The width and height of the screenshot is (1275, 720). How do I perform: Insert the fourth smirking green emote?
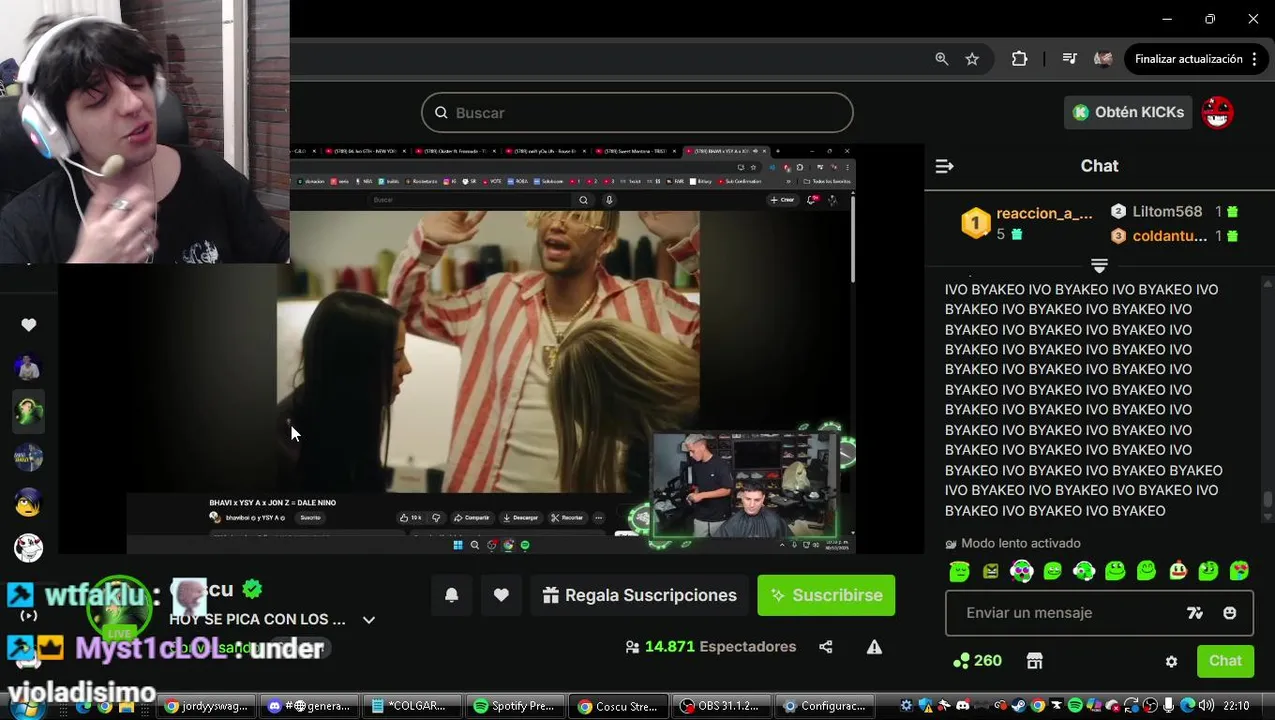[x=1052, y=571]
